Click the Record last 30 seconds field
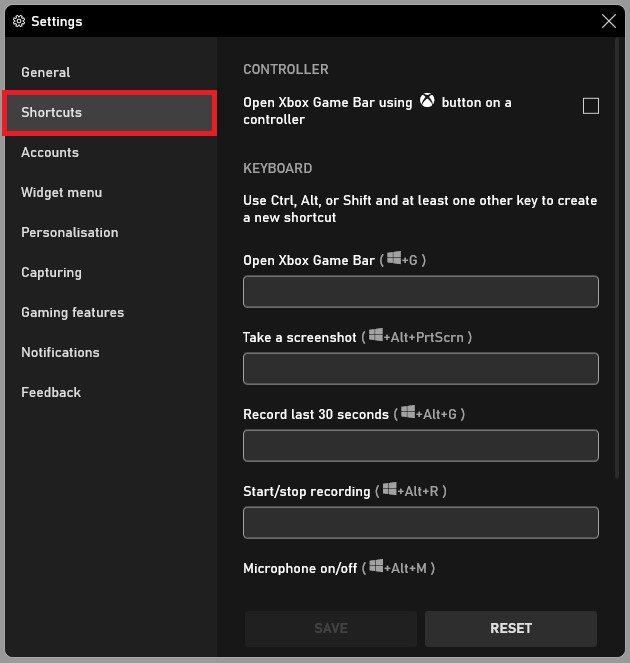630x663 pixels. click(x=420, y=446)
